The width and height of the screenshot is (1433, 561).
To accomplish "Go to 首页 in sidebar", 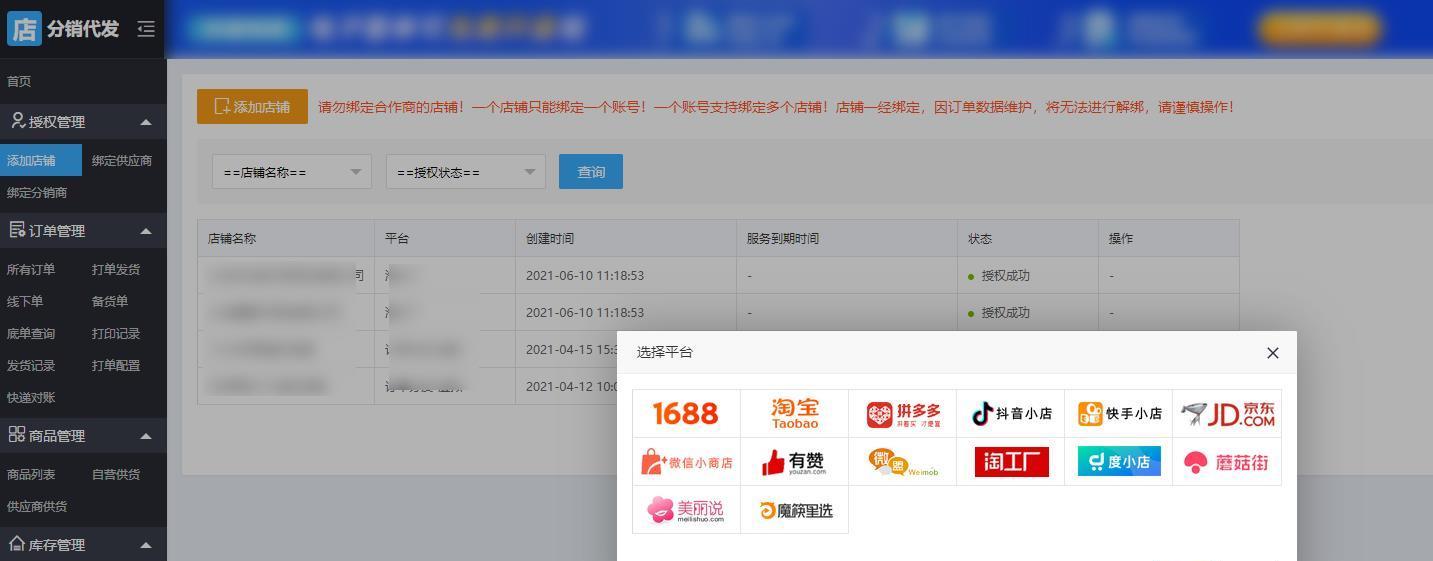I will (19, 81).
